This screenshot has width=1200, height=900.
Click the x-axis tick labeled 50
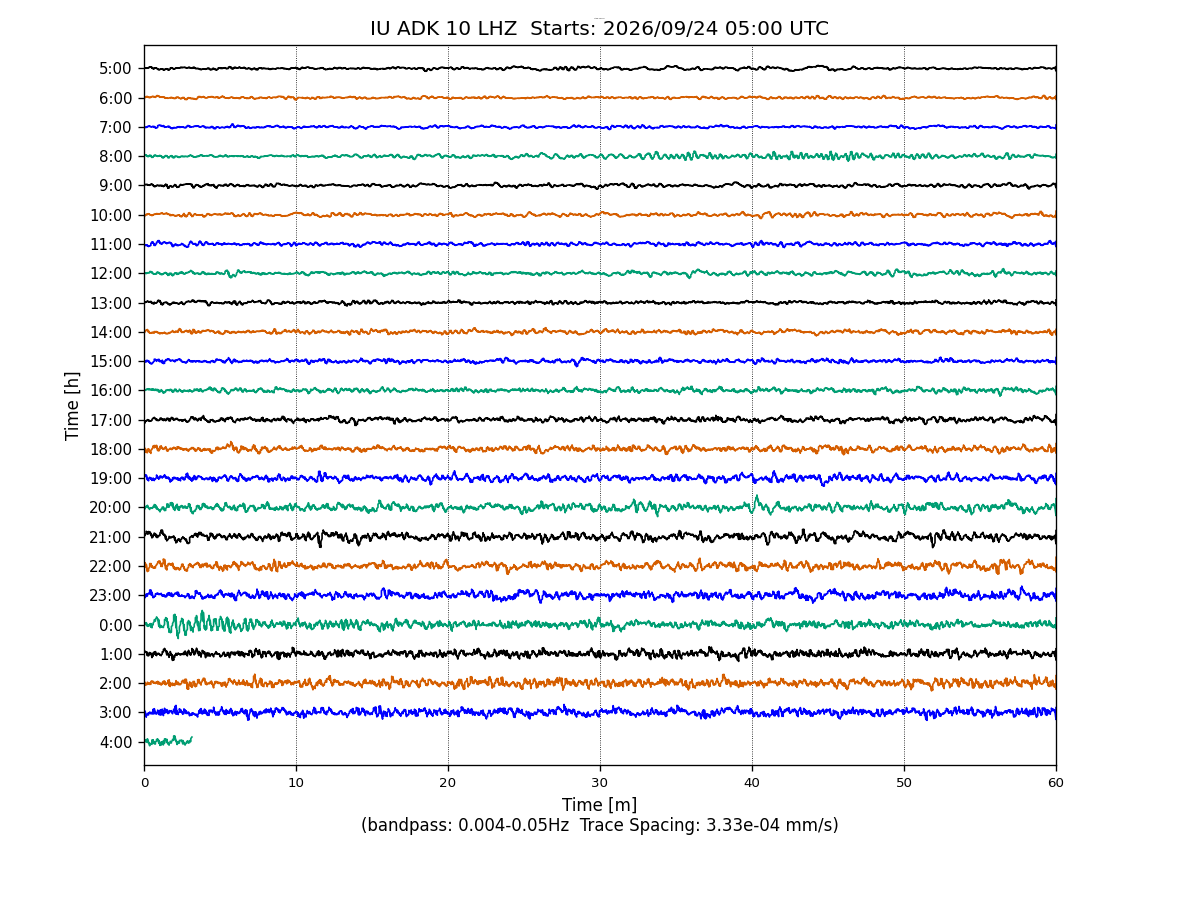click(x=904, y=783)
